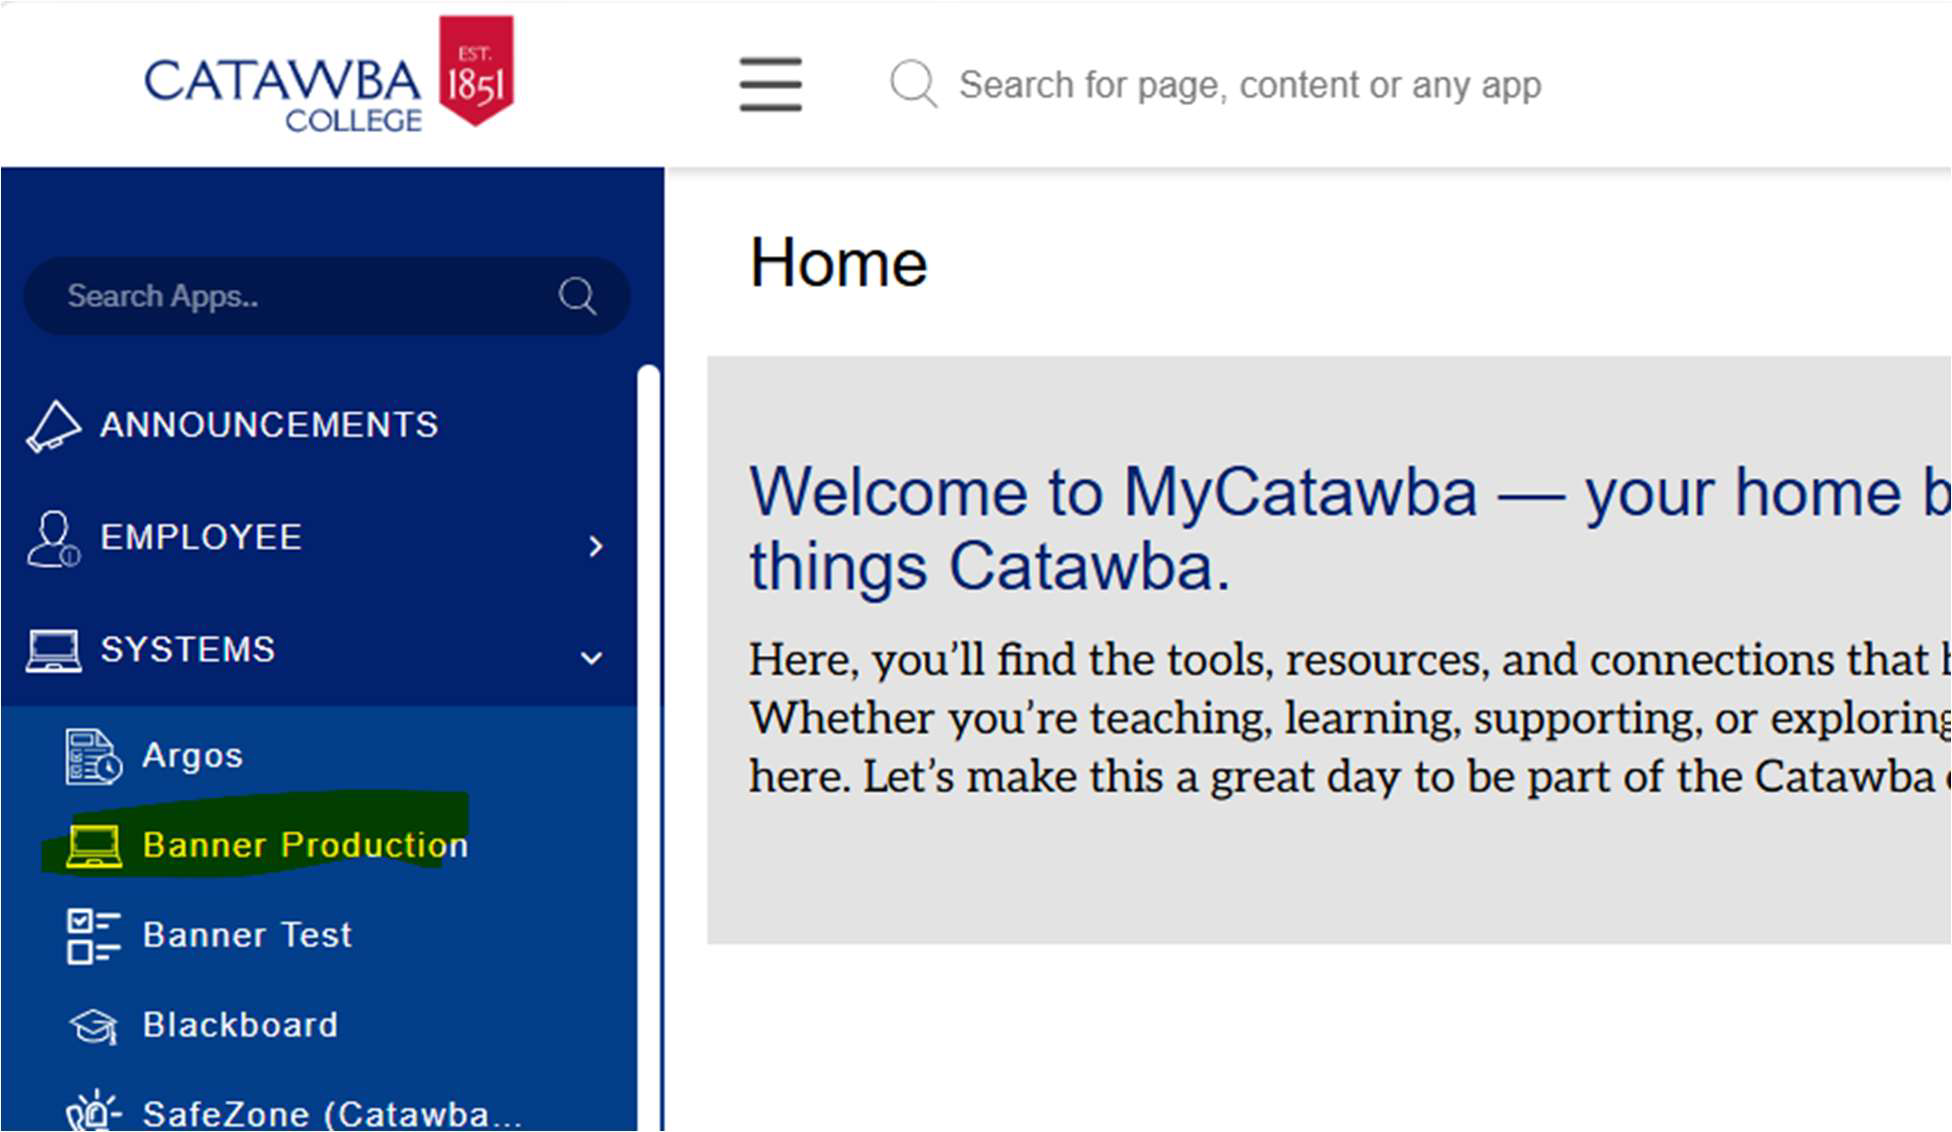This screenshot has height=1132, width=1952.
Task: Click the Banner Test checklist icon
Action: (x=93, y=936)
